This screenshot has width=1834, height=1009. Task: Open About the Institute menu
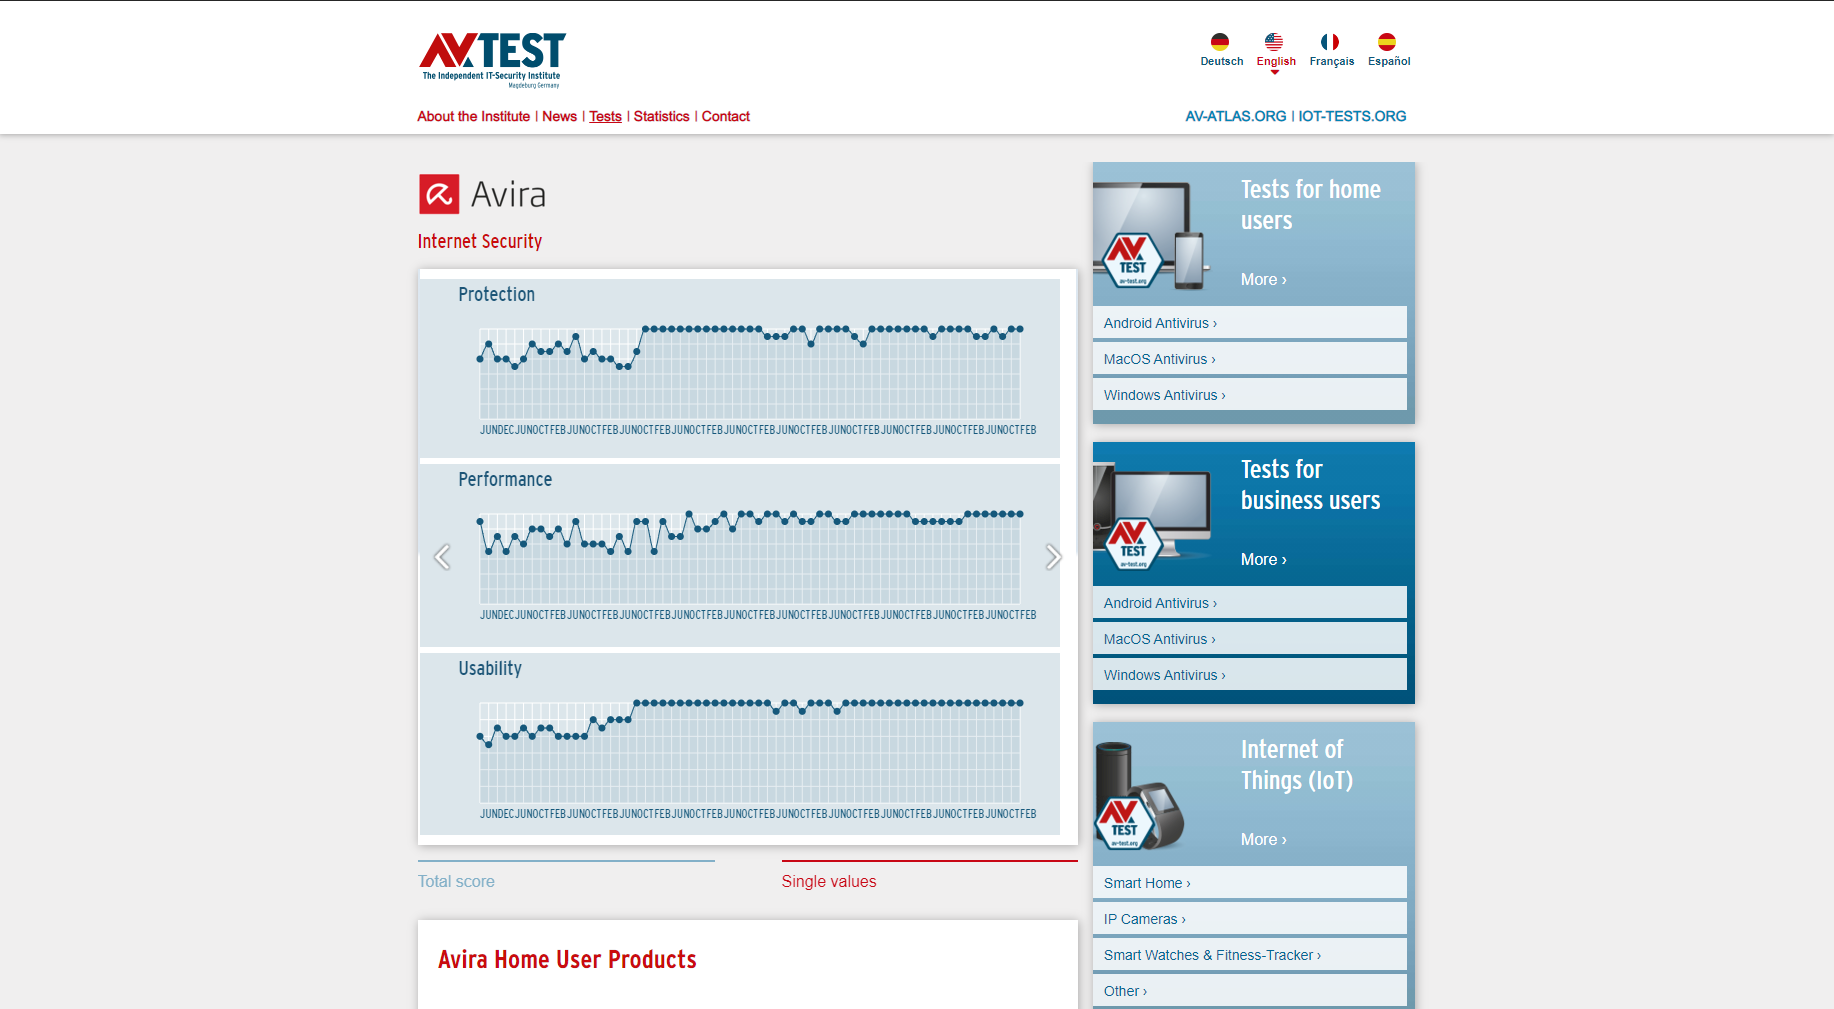pos(474,117)
